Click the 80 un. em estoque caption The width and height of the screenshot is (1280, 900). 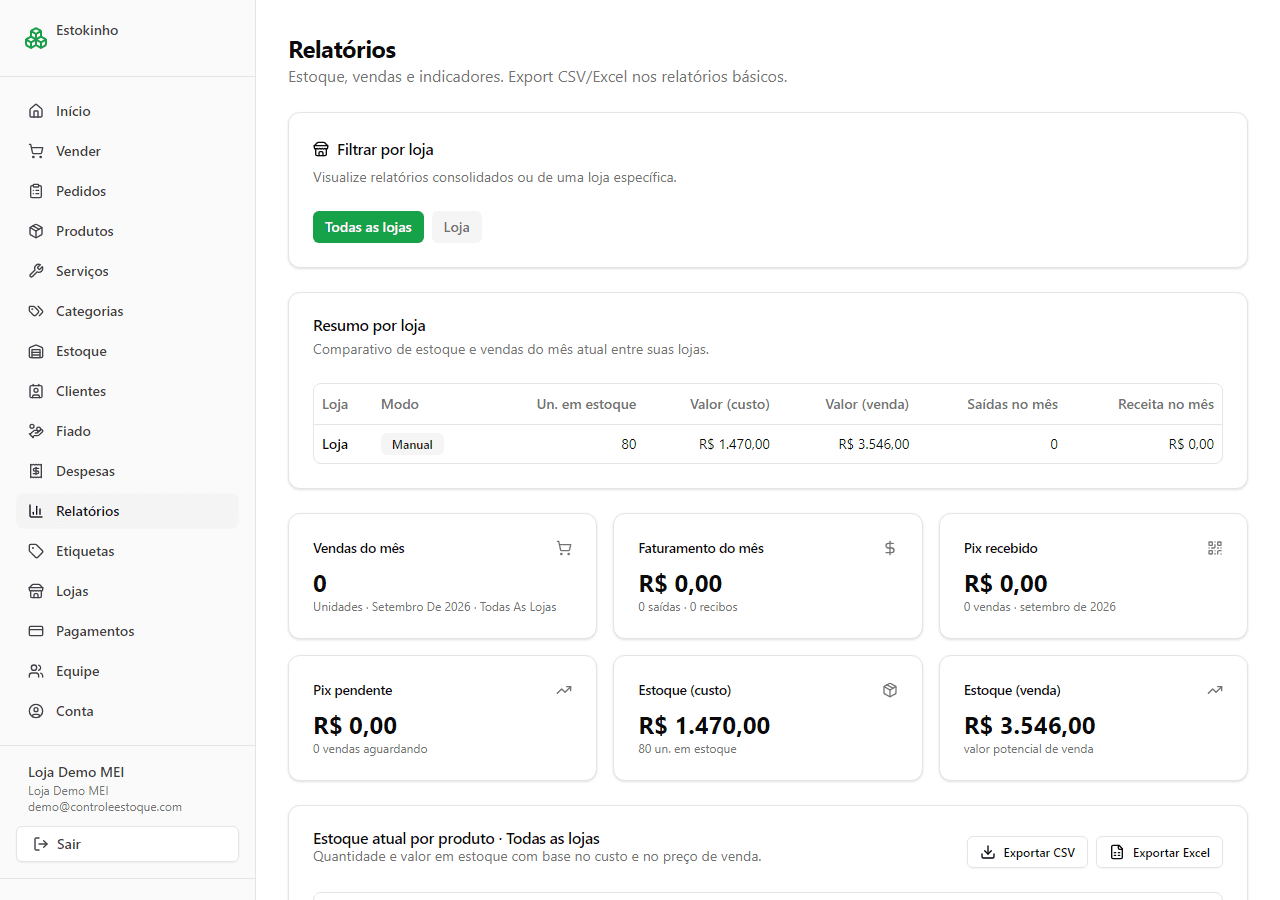click(687, 749)
